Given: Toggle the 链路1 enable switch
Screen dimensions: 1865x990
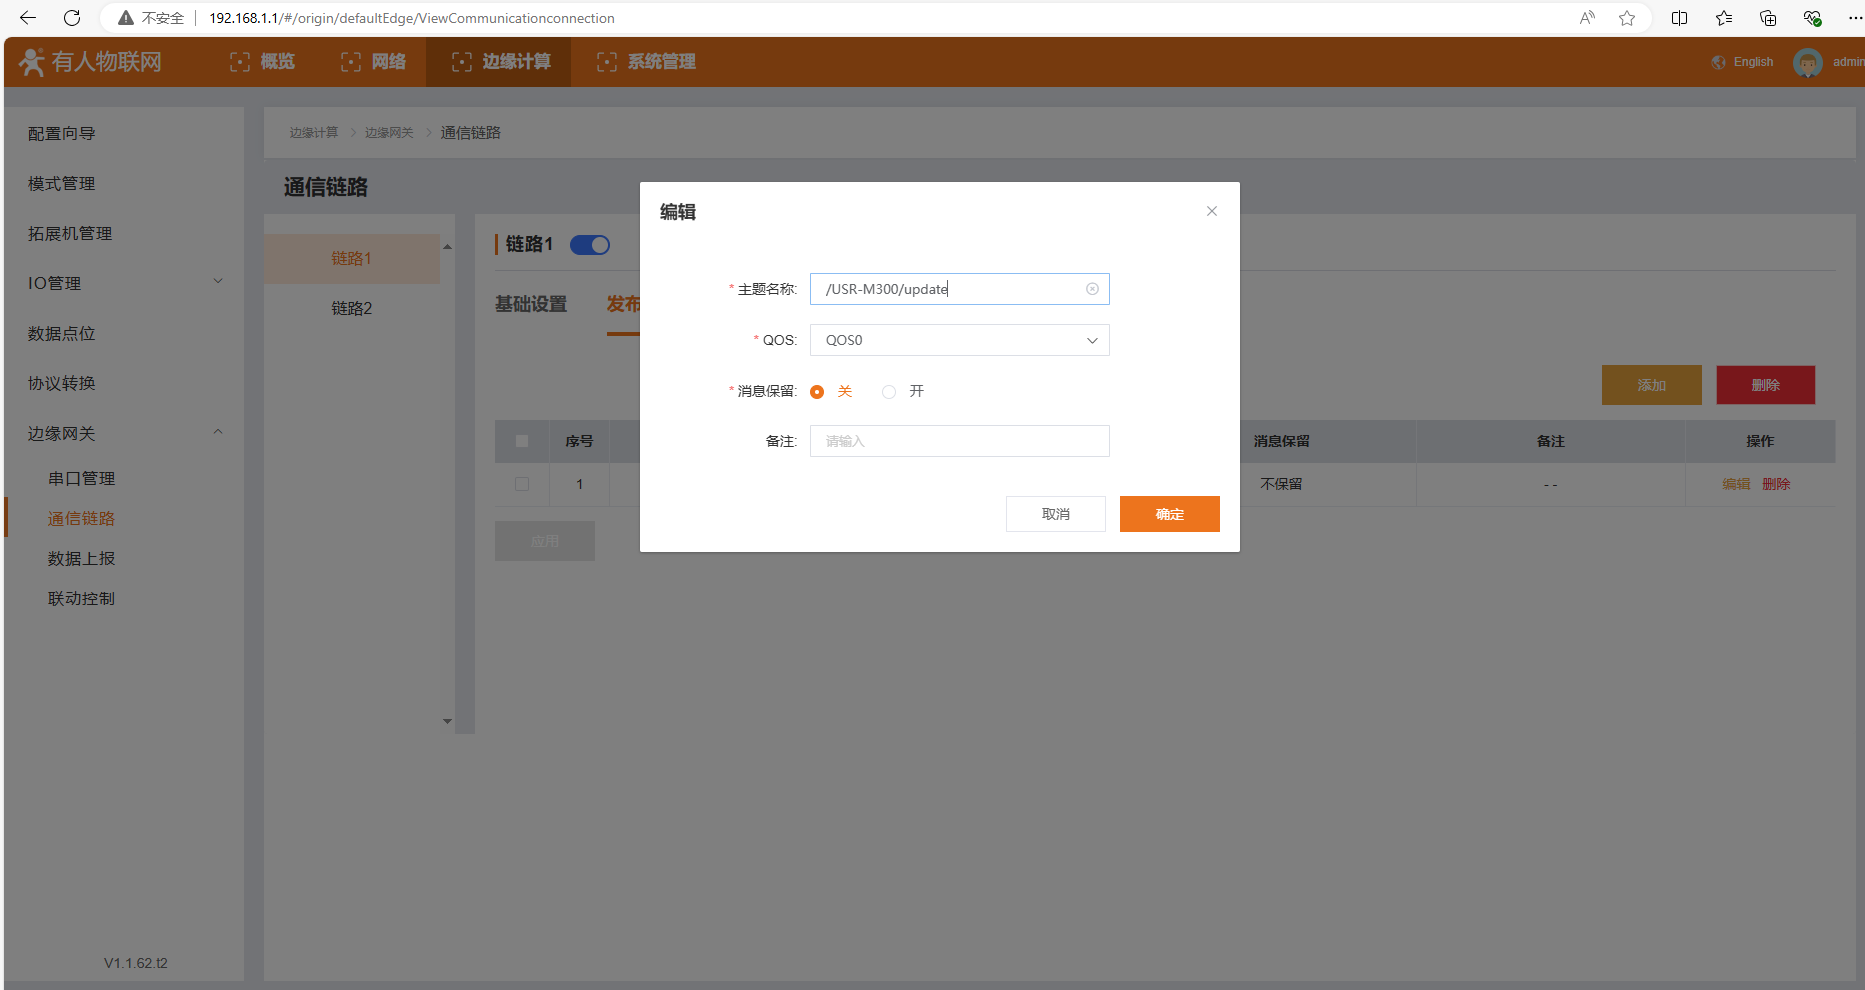Looking at the screenshot, I should 590,245.
